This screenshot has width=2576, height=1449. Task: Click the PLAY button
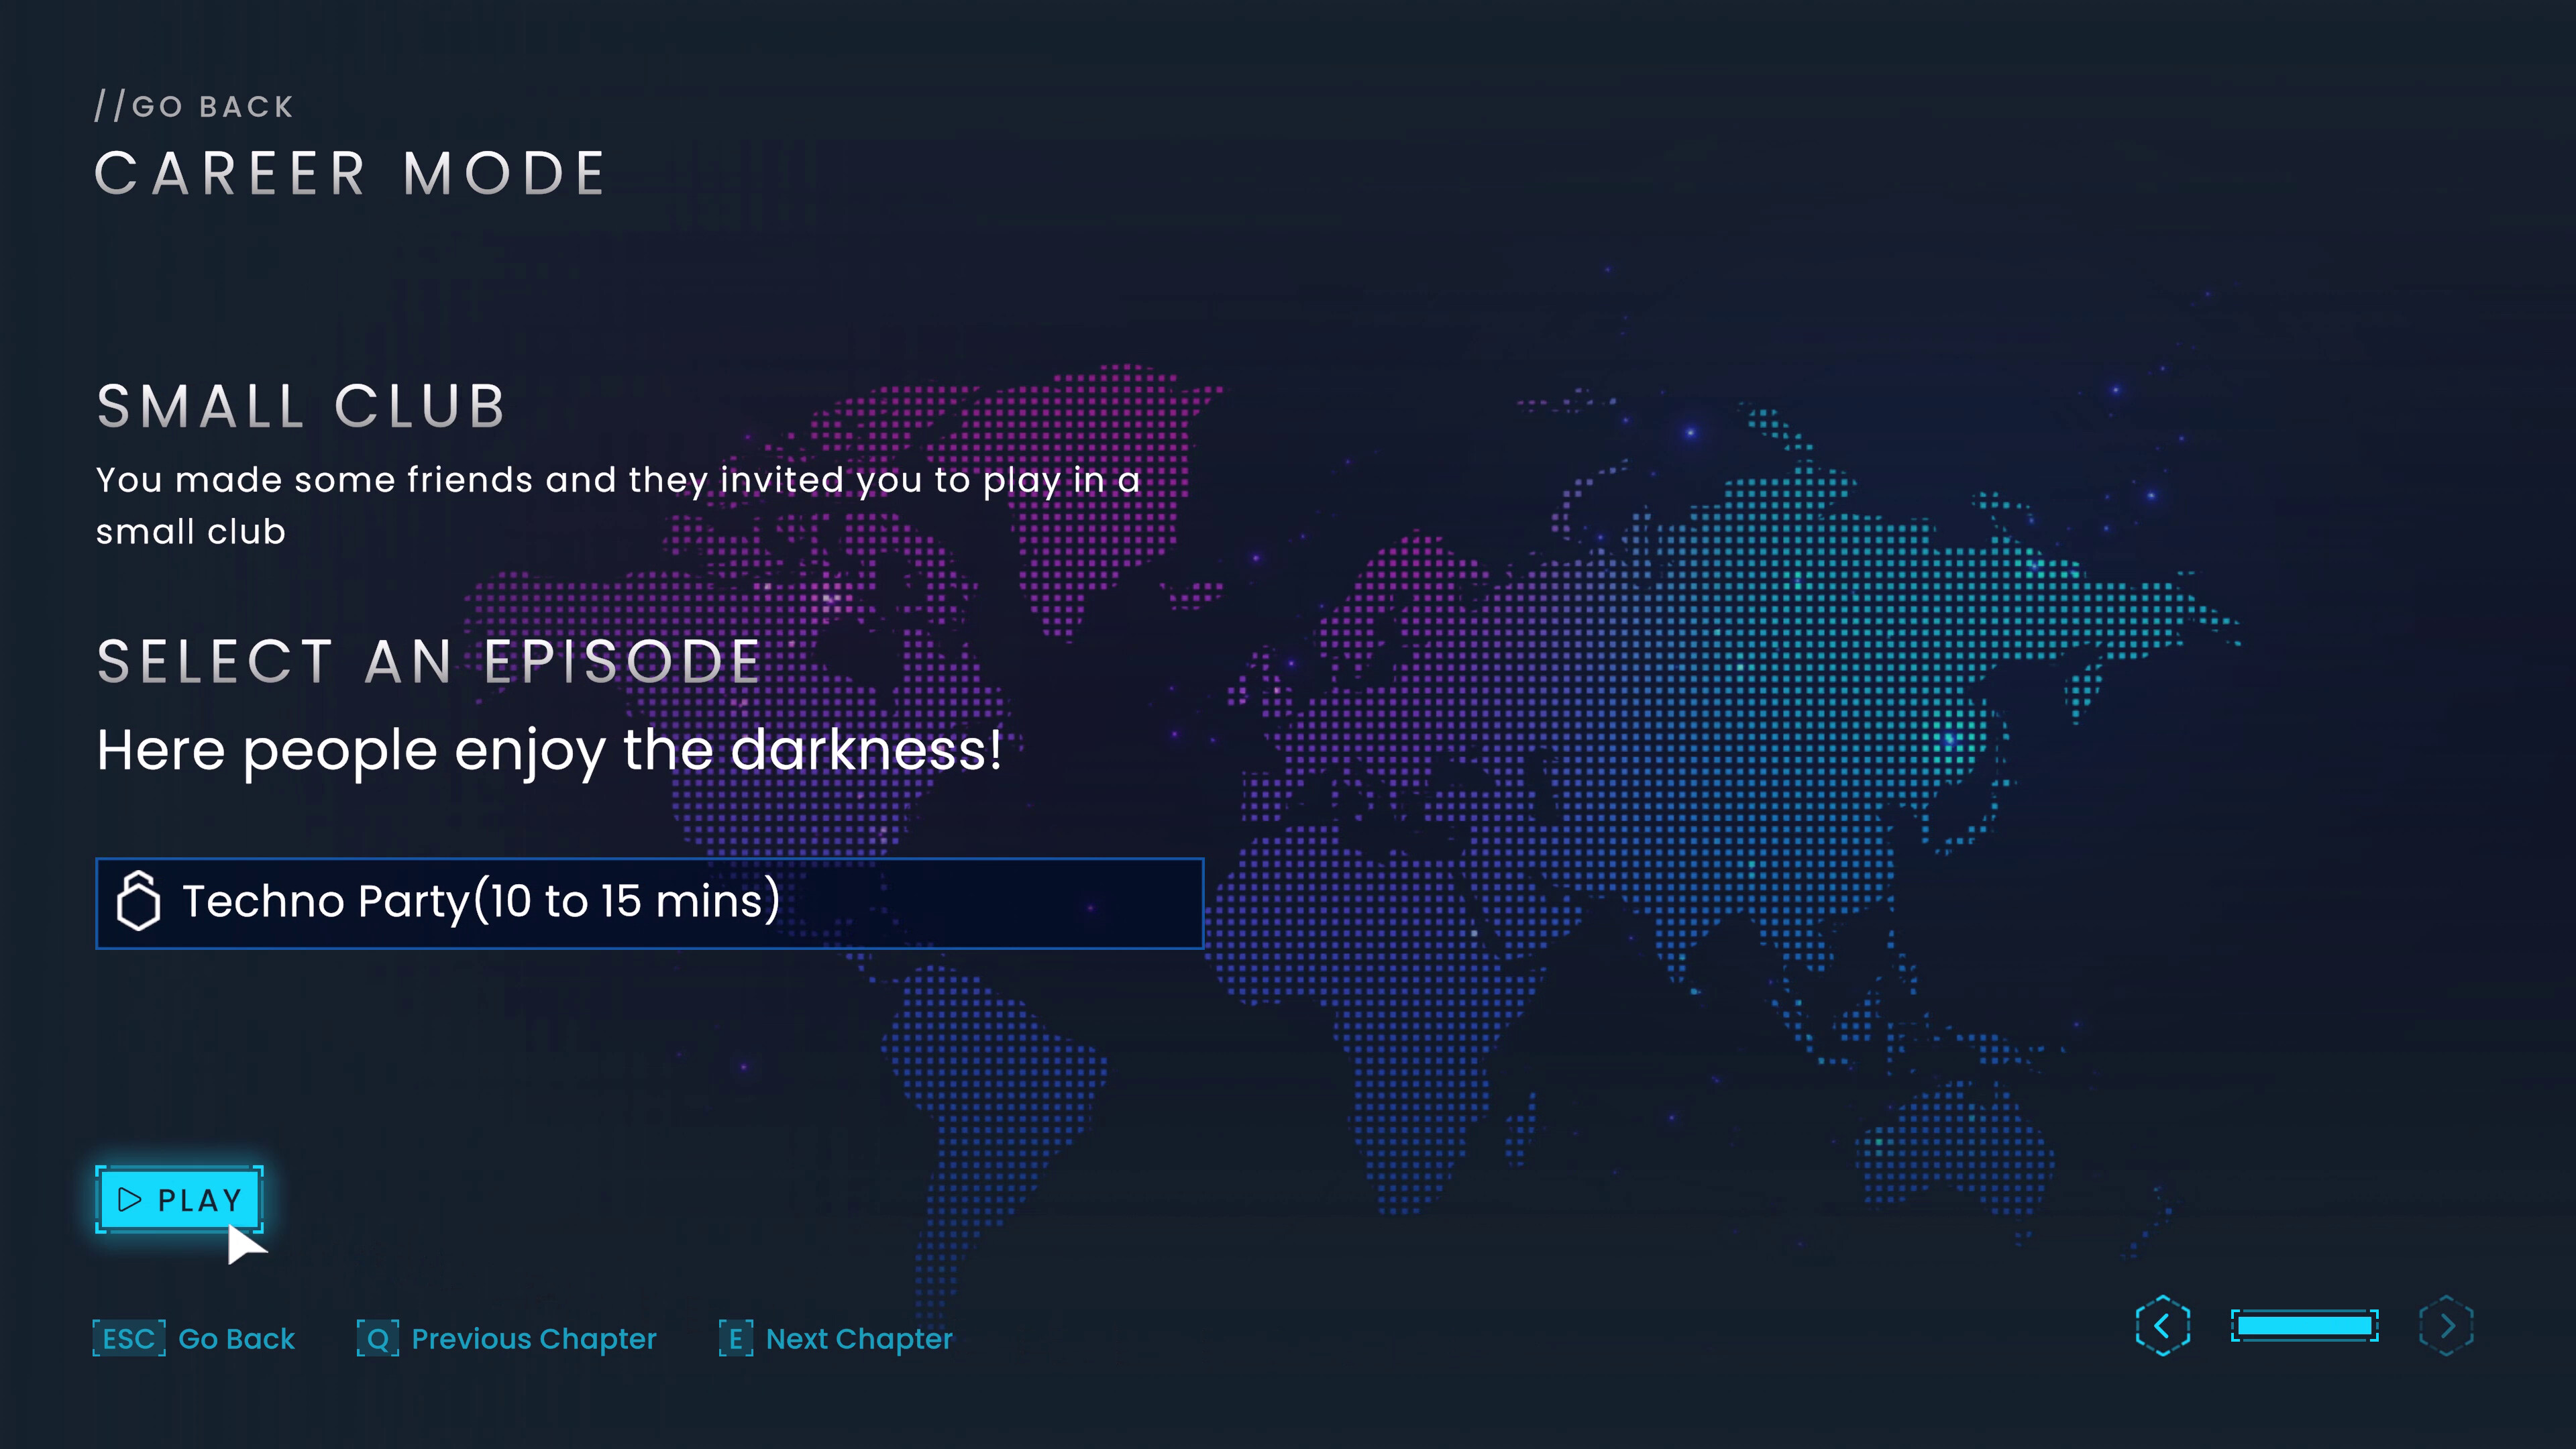pos(178,1201)
